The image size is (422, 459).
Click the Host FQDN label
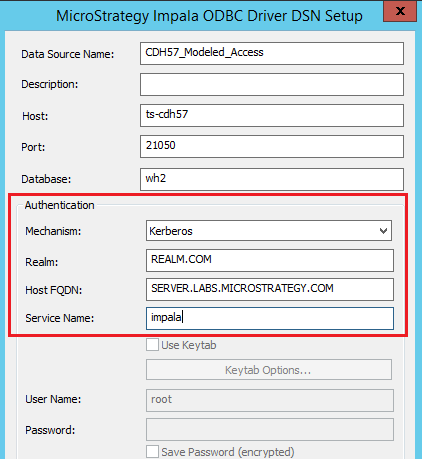(54, 290)
